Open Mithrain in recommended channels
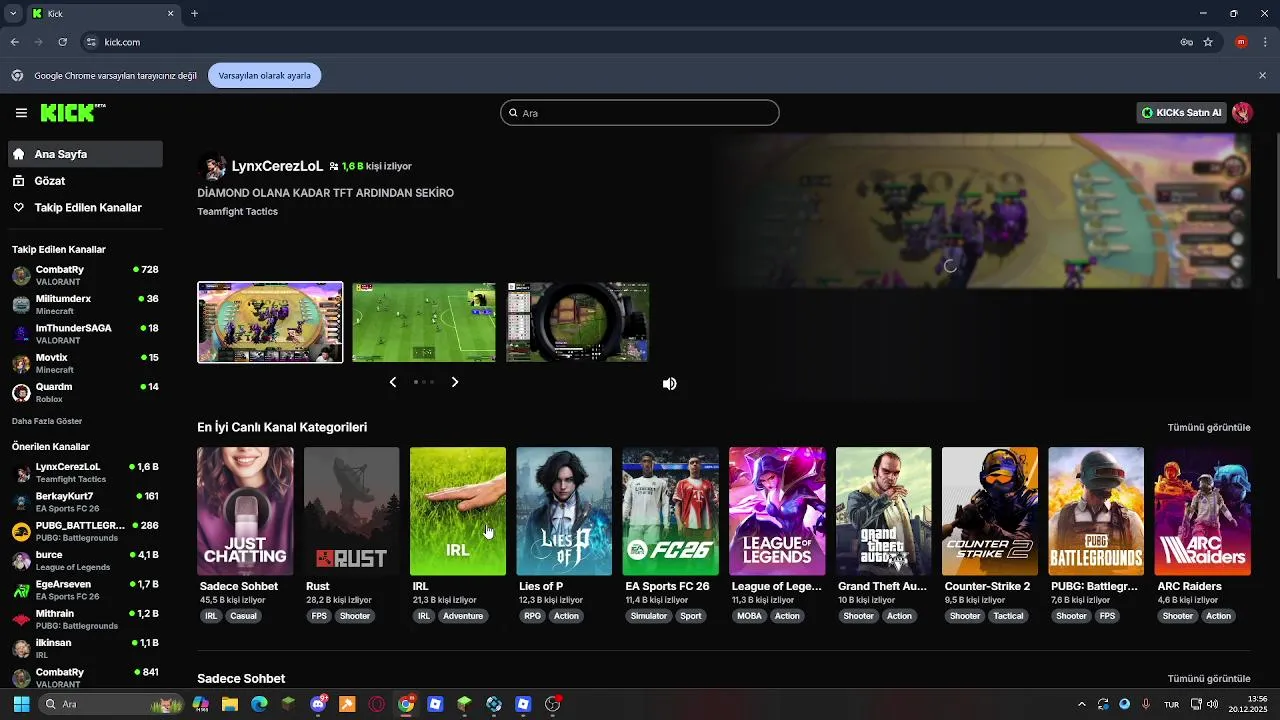This screenshot has width=1280, height=720. click(85, 619)
